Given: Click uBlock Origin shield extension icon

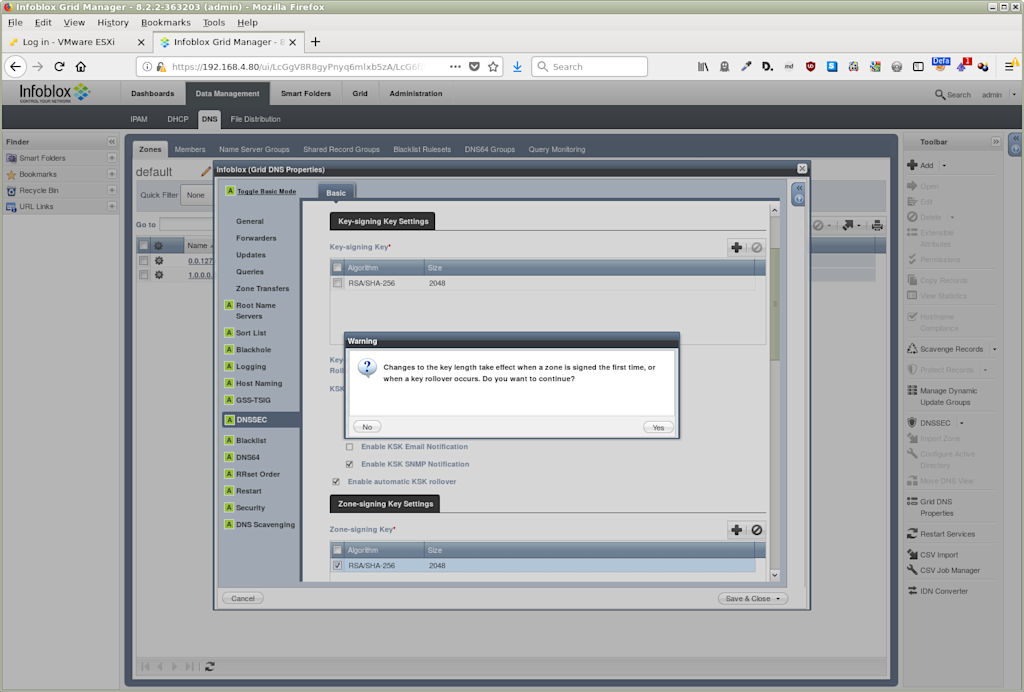Looking at the screenshot, I should coord(810,67).
